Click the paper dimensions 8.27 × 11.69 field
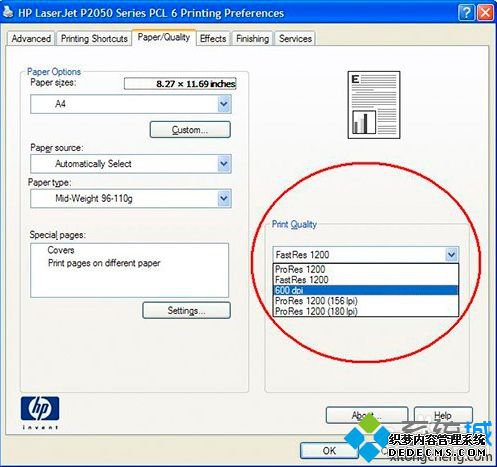The image size is (497, 467). pos(180,83)
